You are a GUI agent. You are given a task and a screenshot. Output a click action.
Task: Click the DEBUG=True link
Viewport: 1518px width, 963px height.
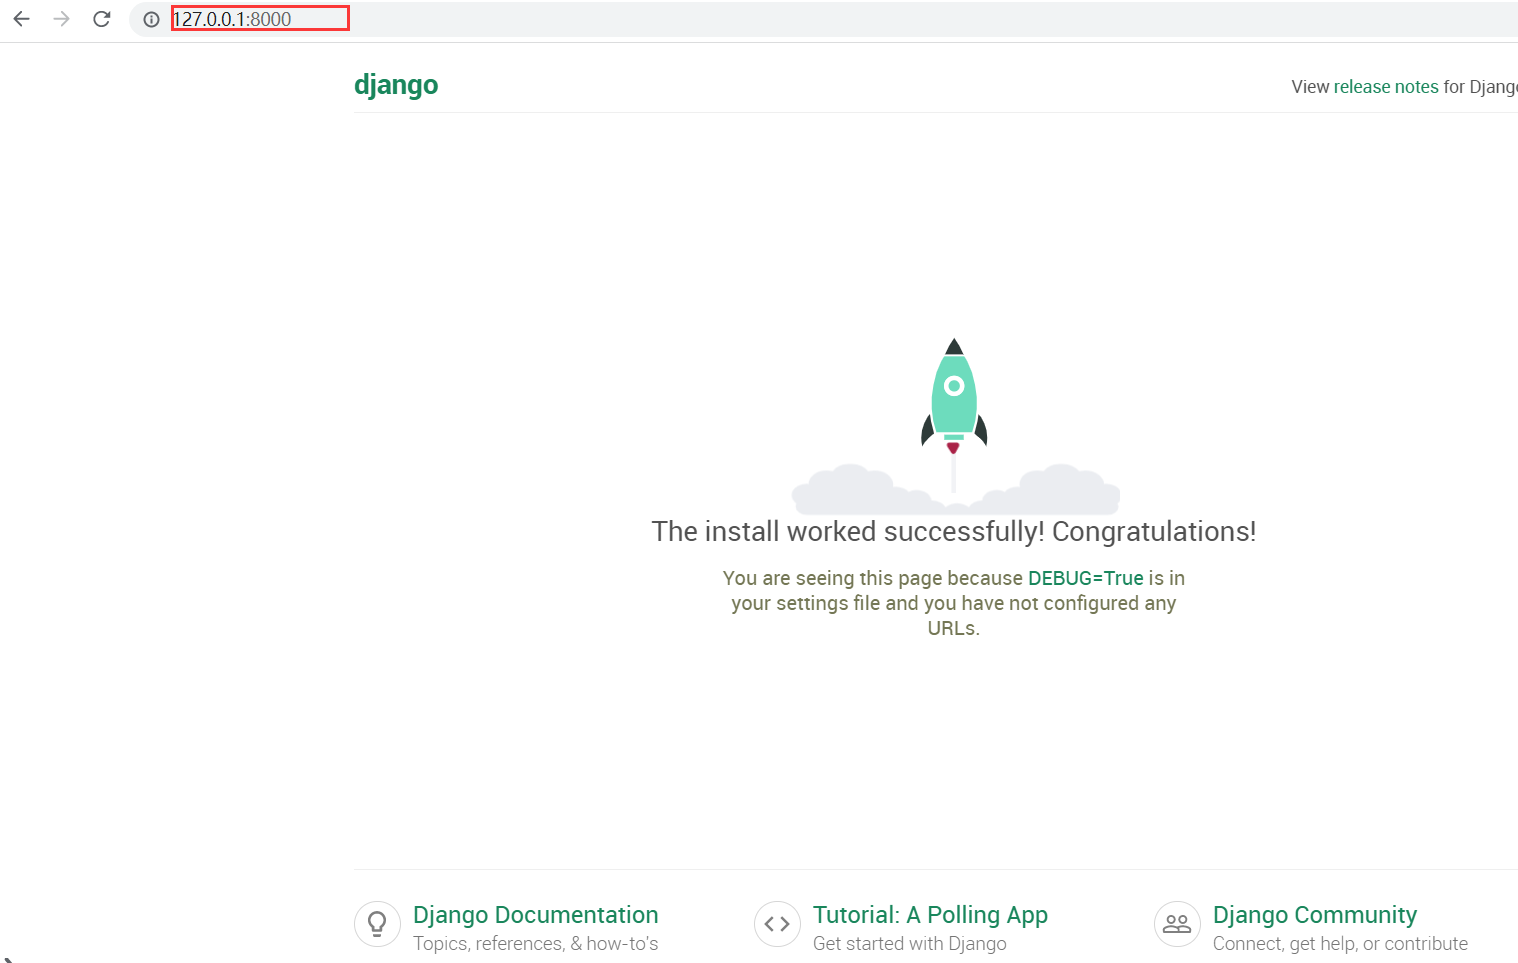(x=1085, y=578)
